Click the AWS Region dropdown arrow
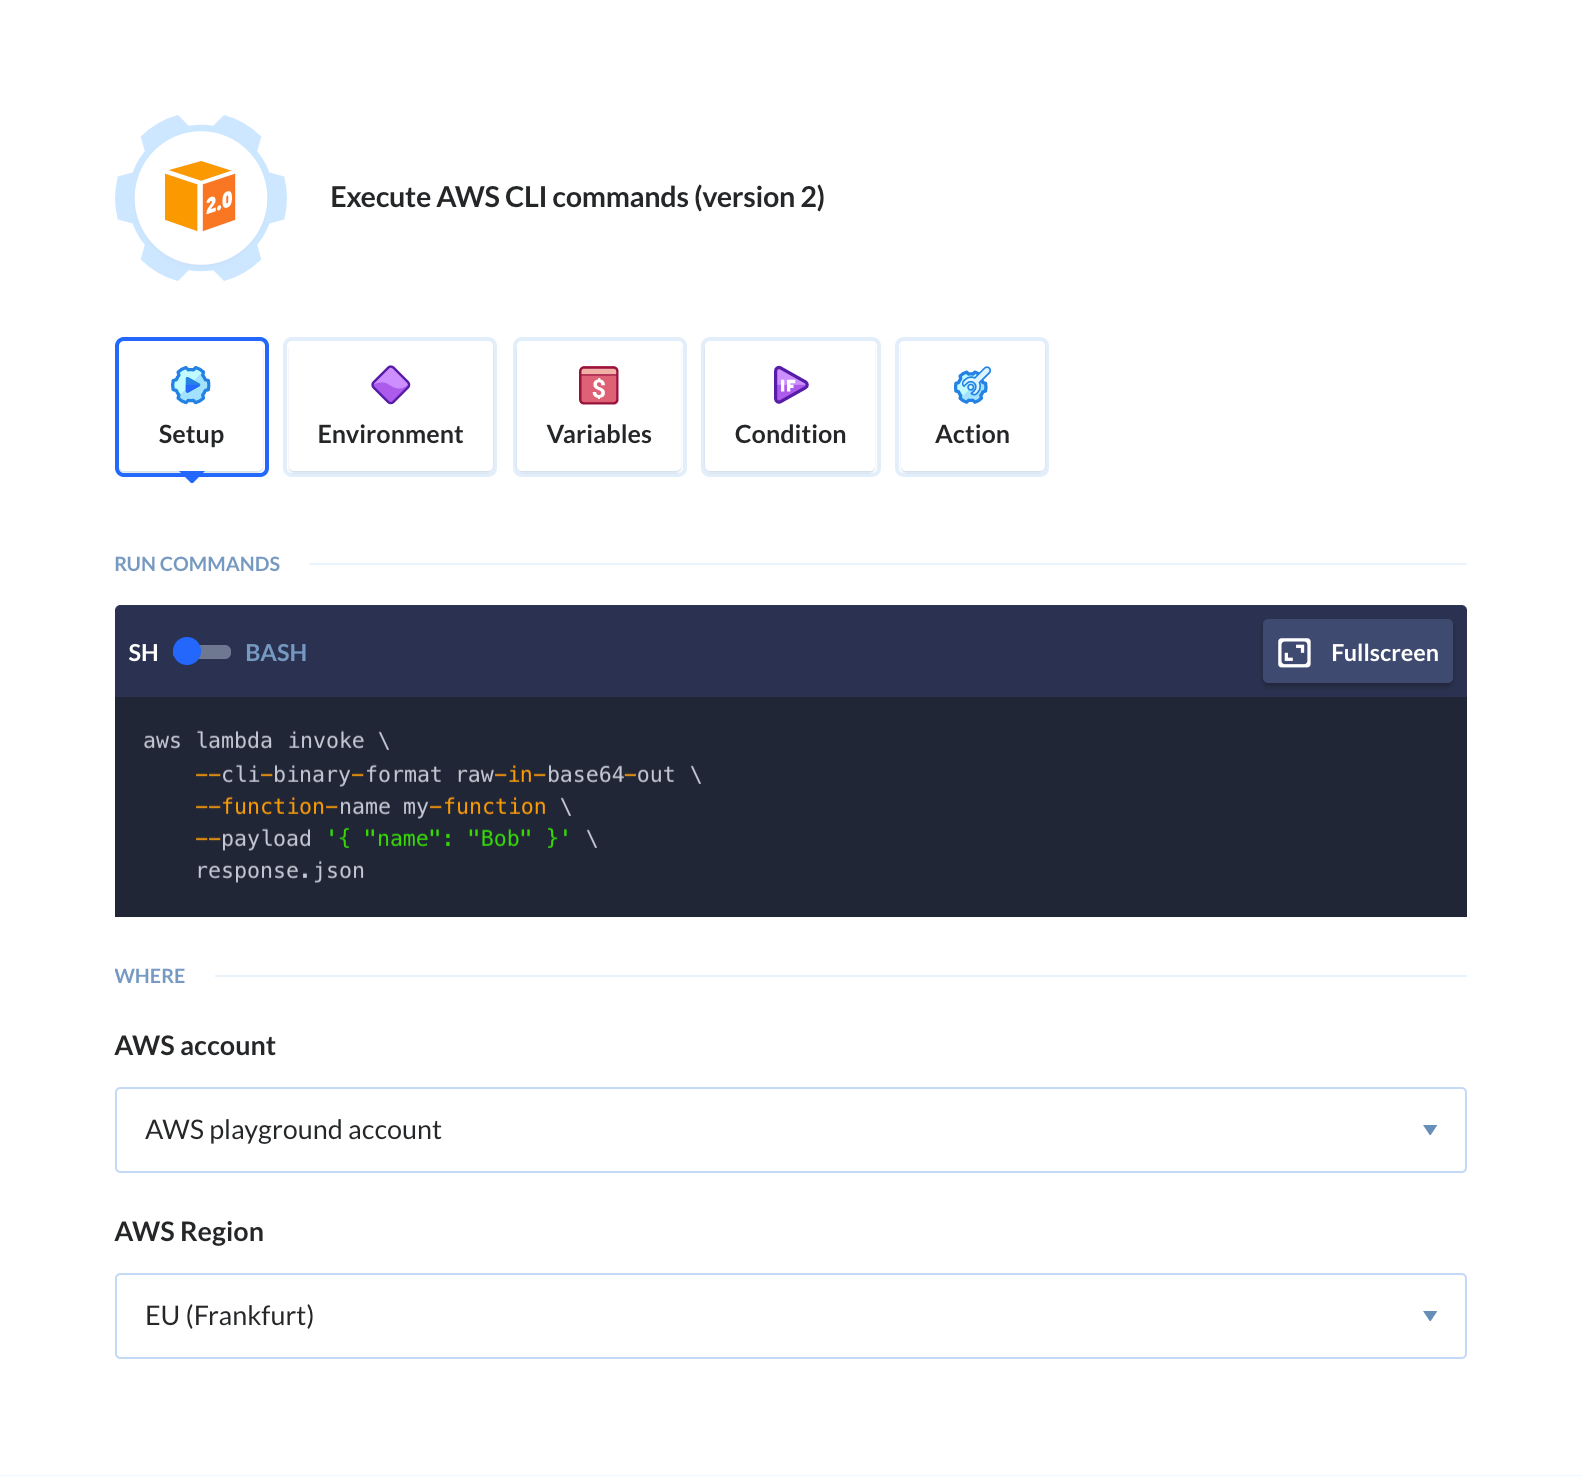 [x=1430, y=1316]
